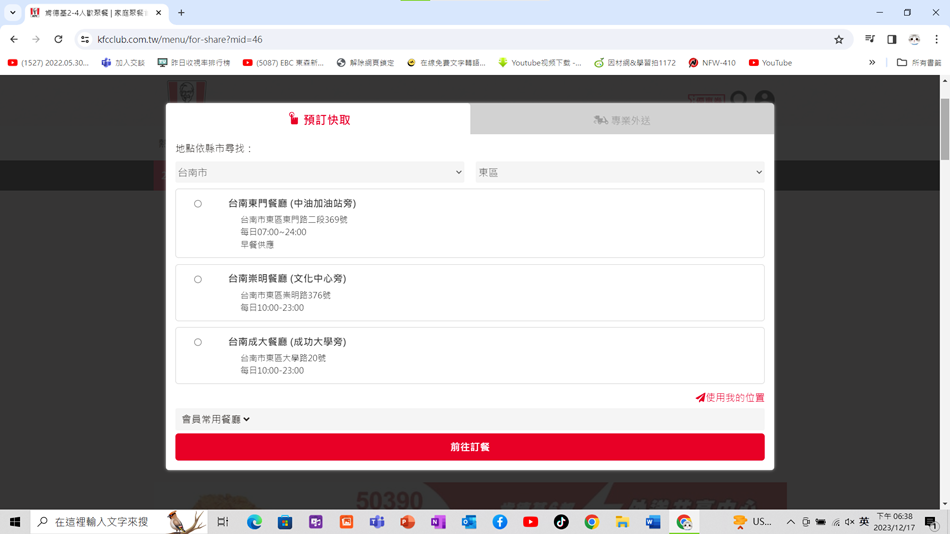Click the 台南崇明餐廳 (文化中心旁) title text
The image size is (950, 534).
coord(287,279)
